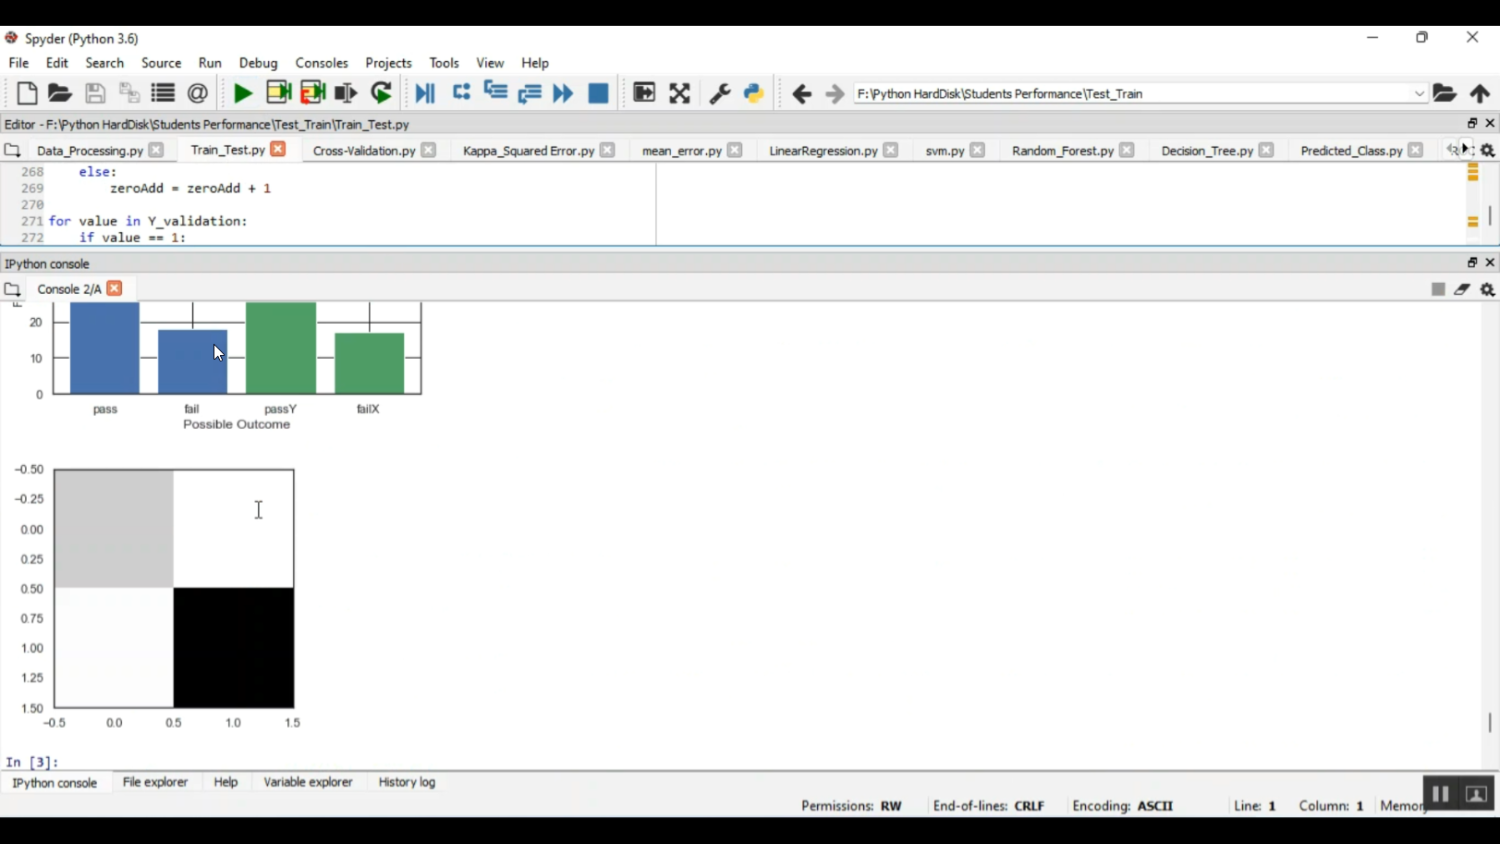Switch to the Variable explorer pane
Viewport: 1500px width, 844px height.
click(308, 782)
